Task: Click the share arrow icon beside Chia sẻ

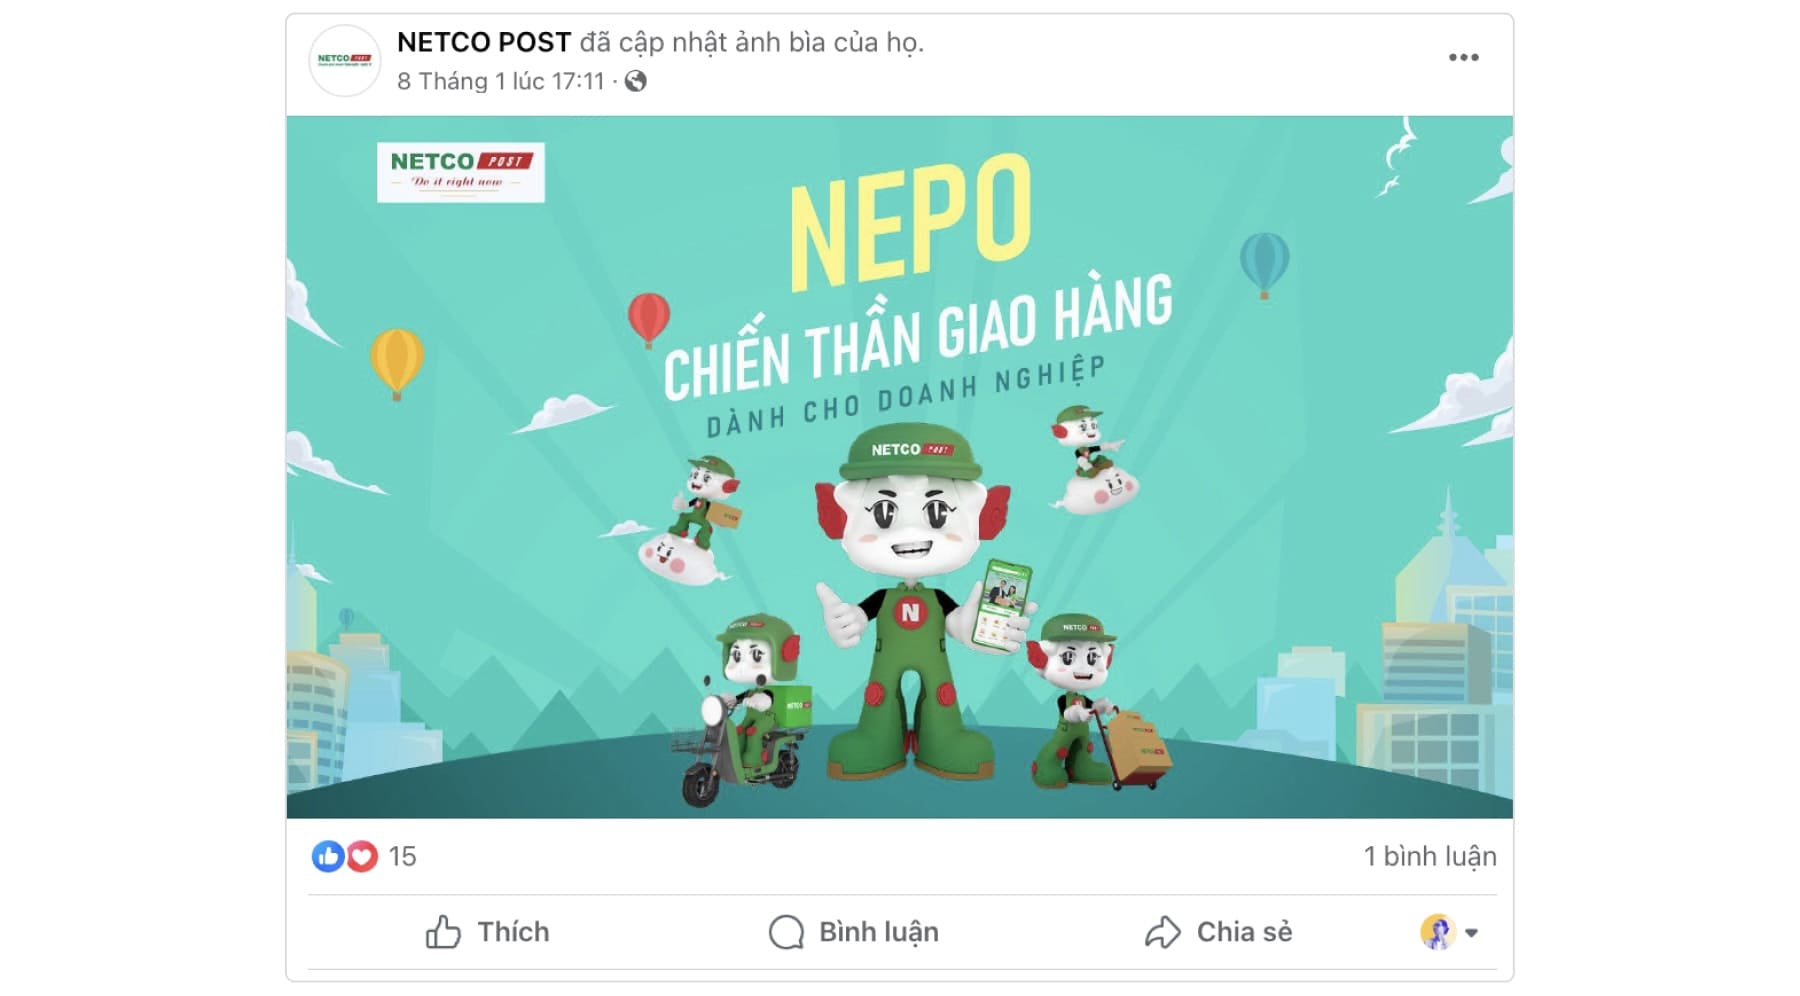Action: 1163,932
